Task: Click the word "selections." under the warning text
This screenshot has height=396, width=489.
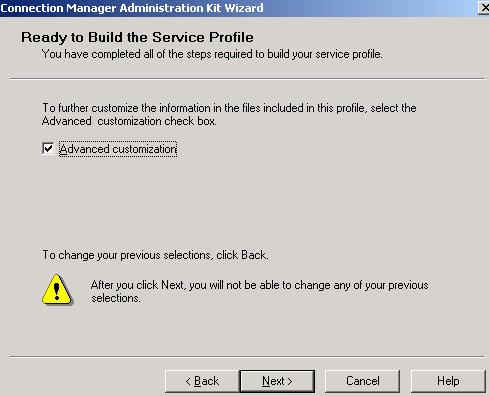Action: pos(116,298)
